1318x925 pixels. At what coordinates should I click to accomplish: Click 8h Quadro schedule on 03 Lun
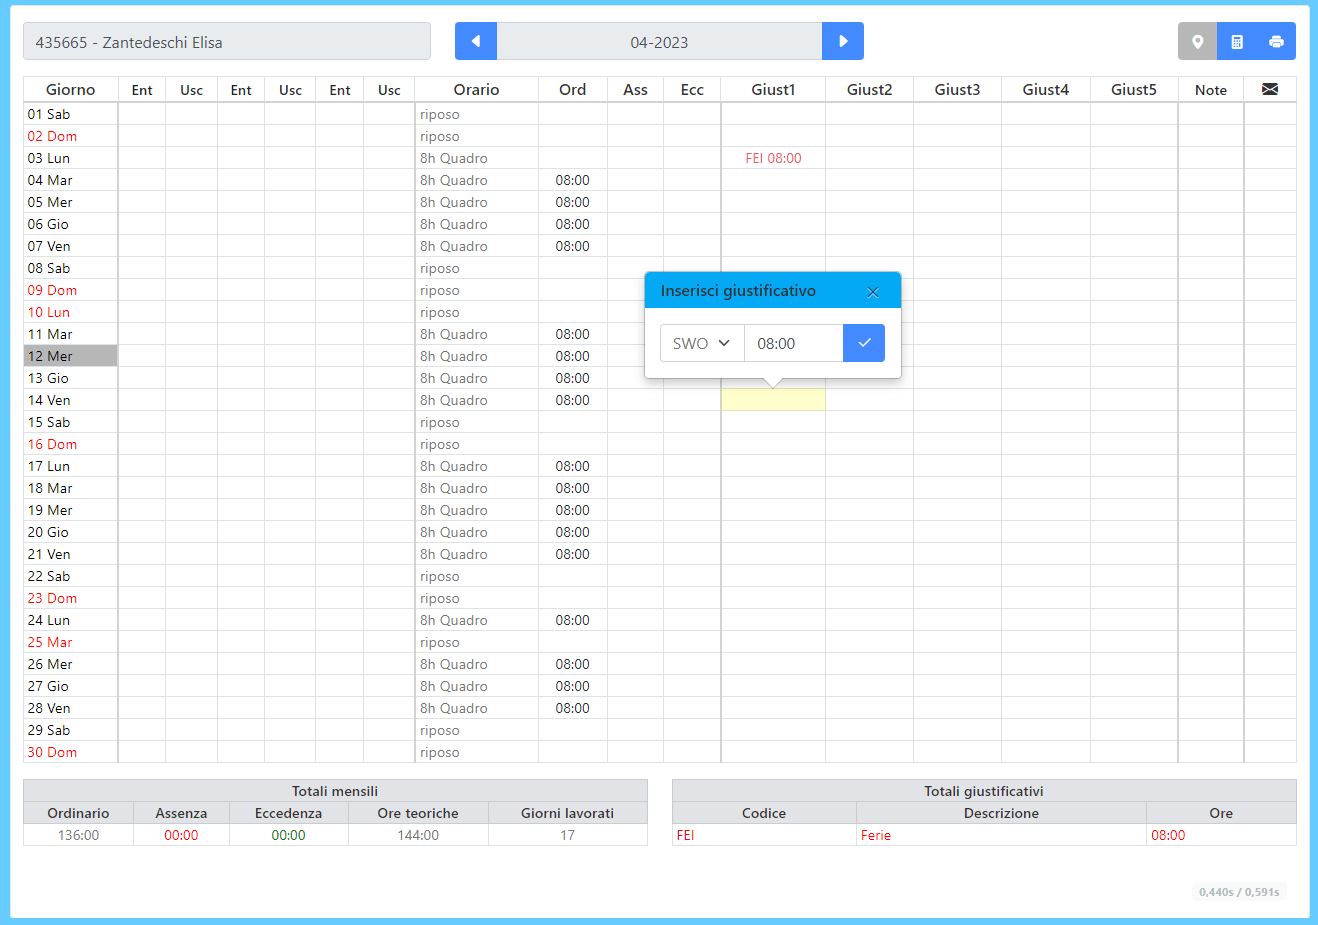tap(454, 158)
